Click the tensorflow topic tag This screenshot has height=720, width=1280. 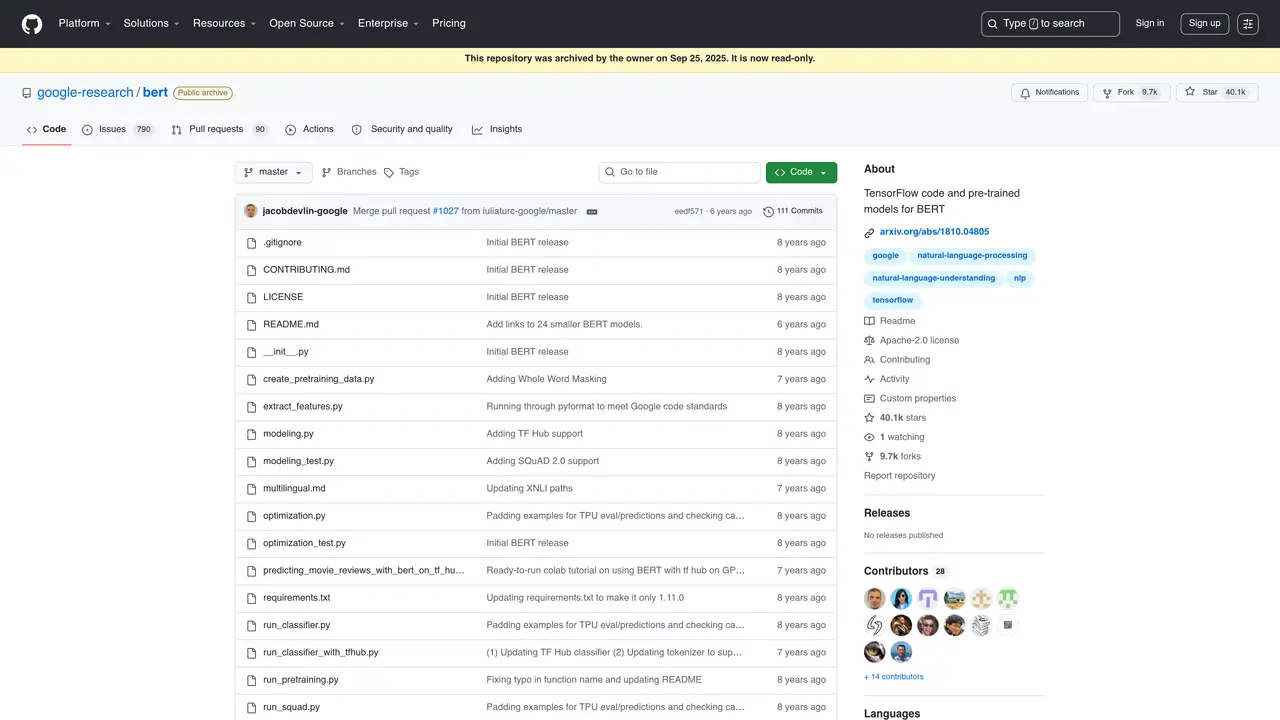[892, 301]
